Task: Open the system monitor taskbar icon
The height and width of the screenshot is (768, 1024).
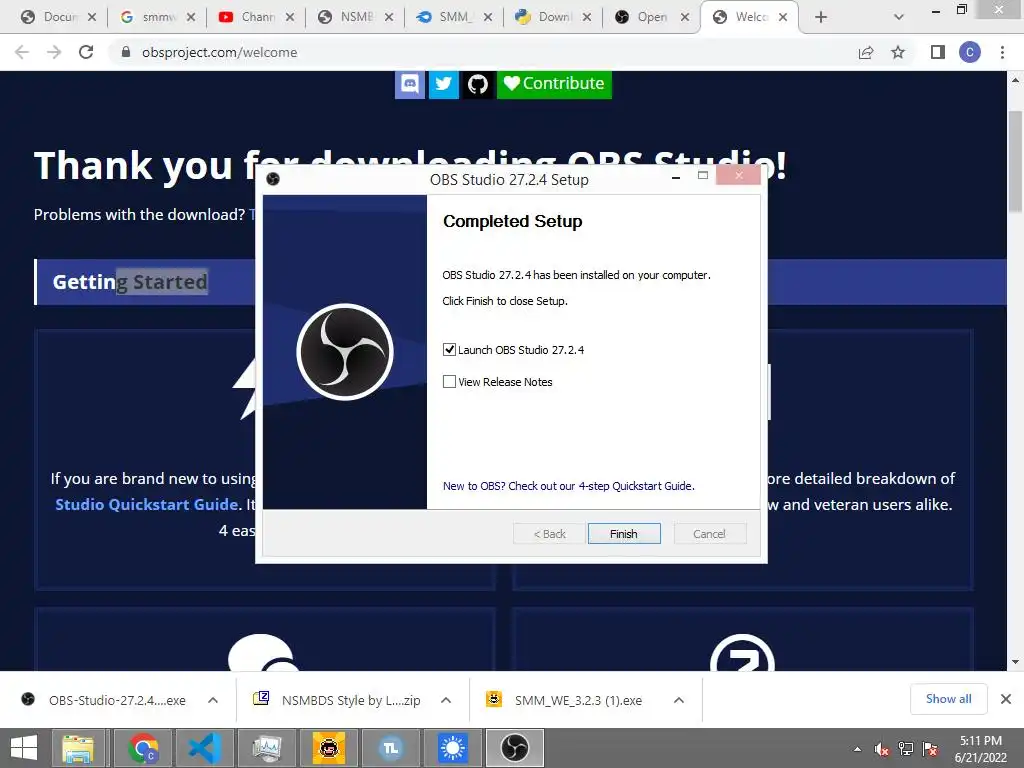Action: pyautogui.click(x=266, y=748)
